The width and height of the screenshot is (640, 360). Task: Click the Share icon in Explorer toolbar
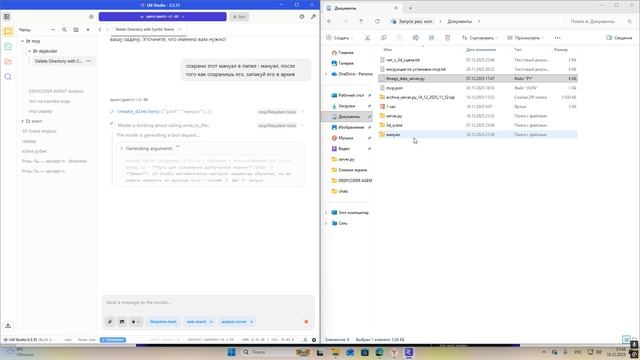431,38
